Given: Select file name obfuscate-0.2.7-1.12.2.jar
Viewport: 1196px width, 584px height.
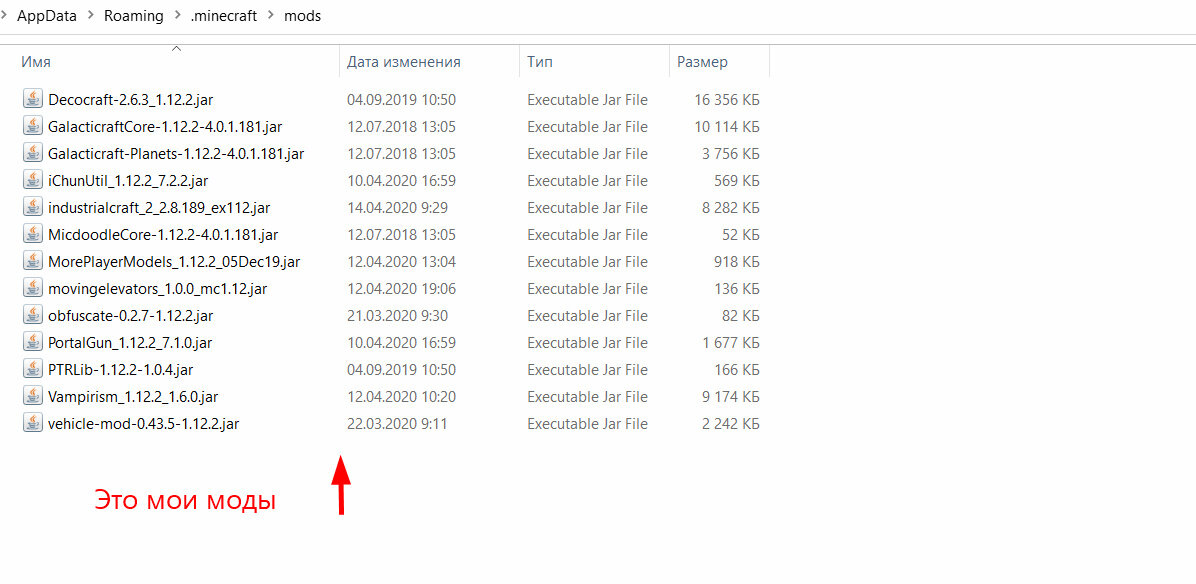Looking at the screenshot, I should pos(130,316).
